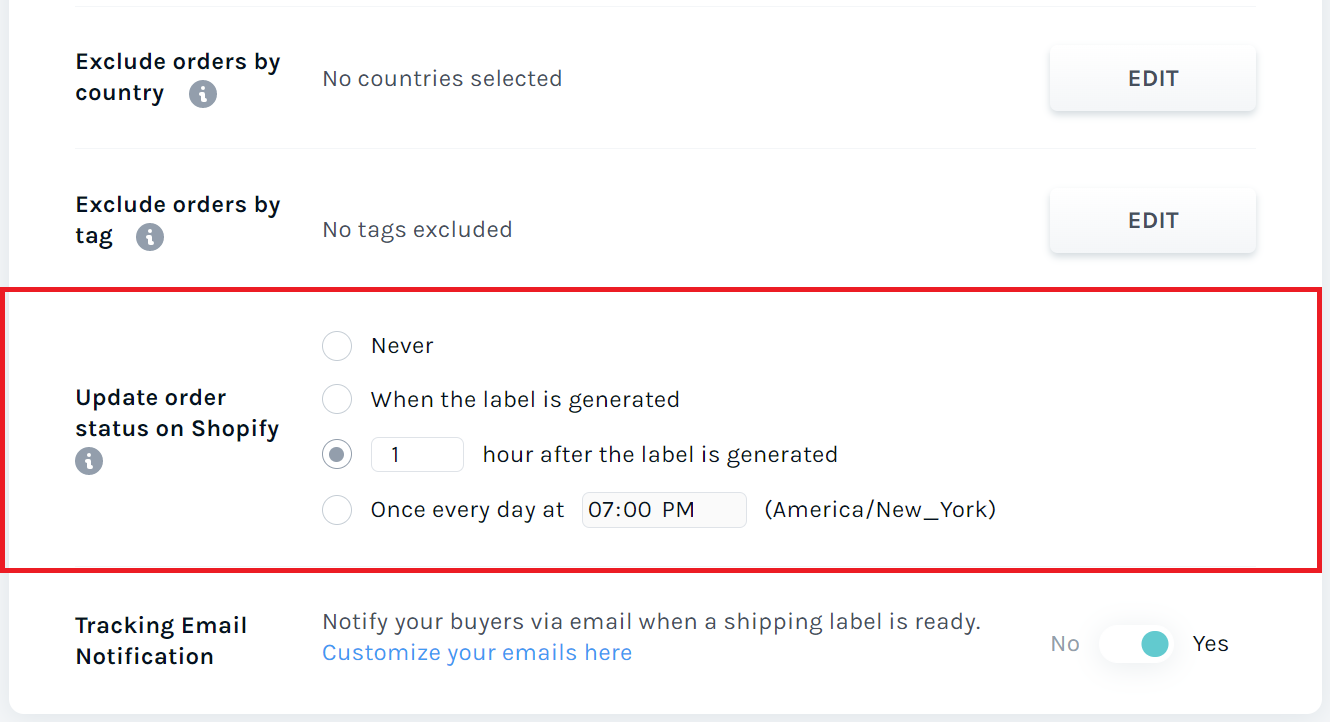Choose the Once every day at radio
Image resolution: width=1330 pixels, height=722 pixels.
(337, 510)
